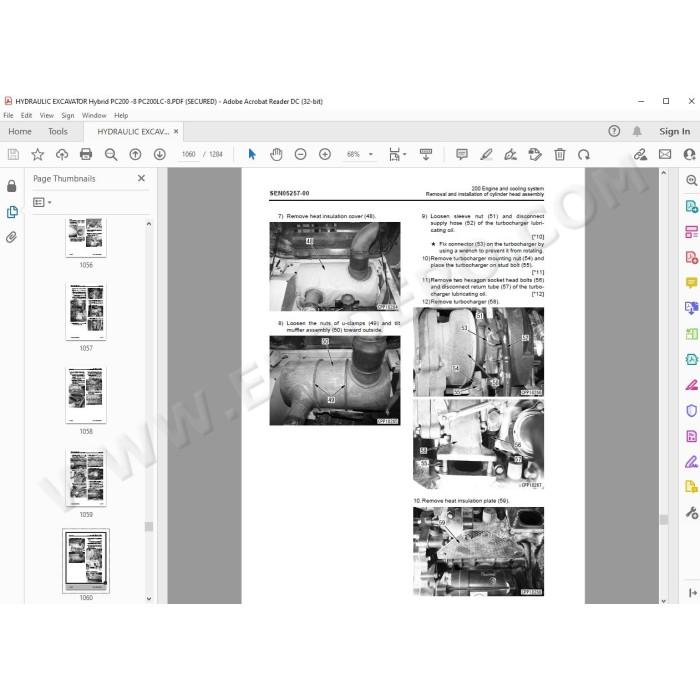Click the page number field

point(189,154)
